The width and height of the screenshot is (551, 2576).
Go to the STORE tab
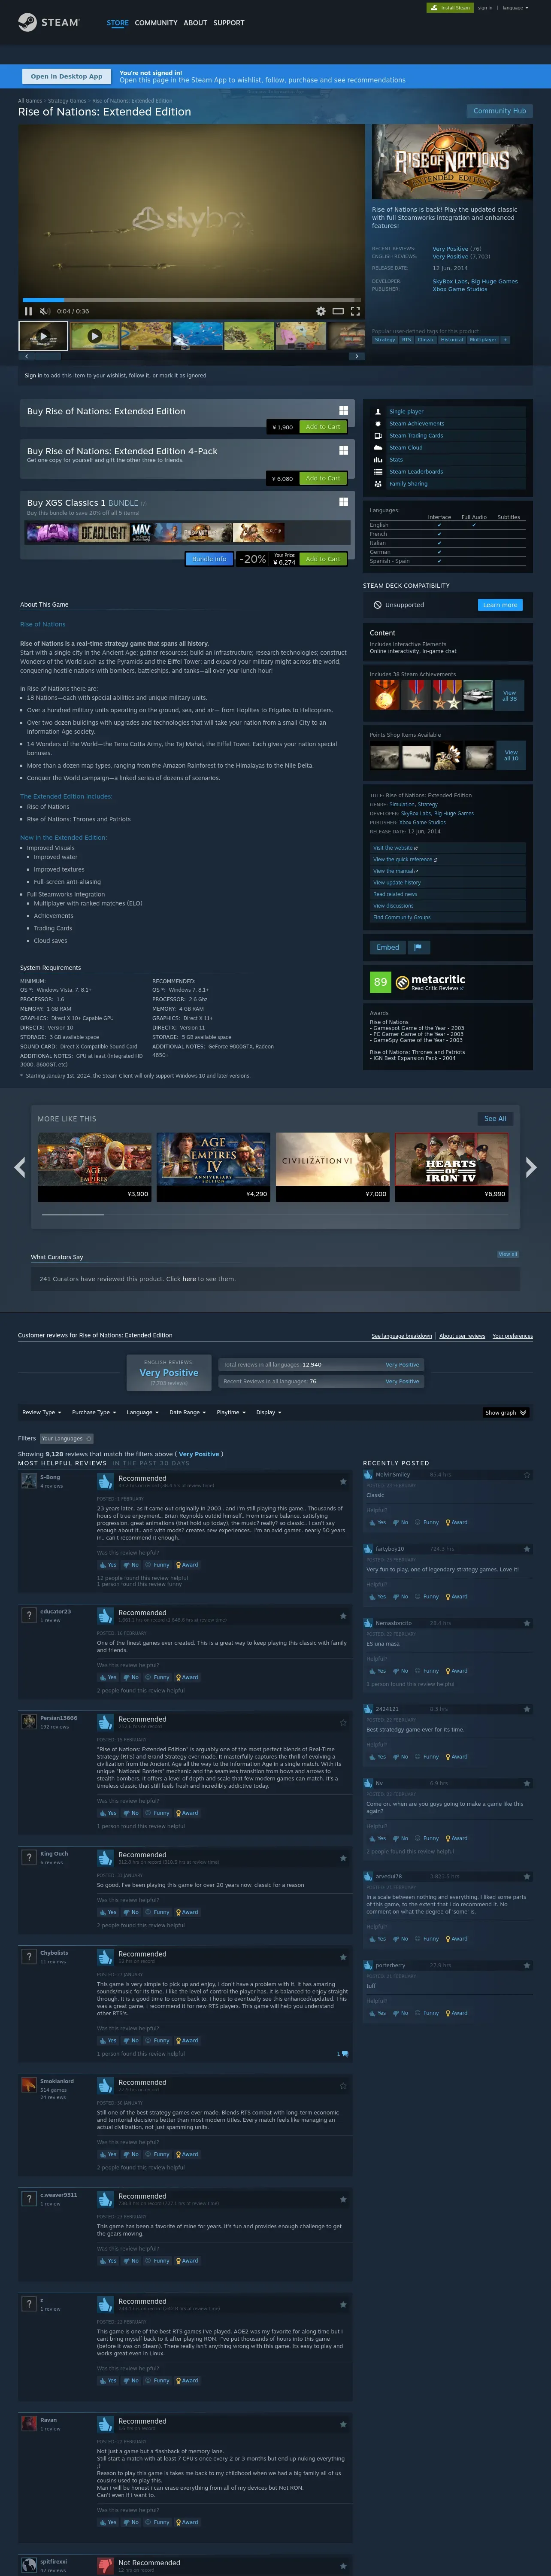click(118, 23)
